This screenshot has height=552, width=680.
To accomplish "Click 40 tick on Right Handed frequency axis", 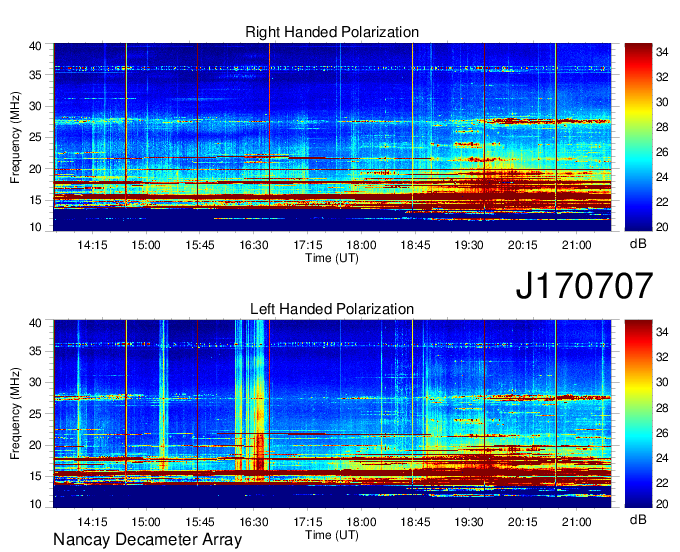I will click(x=35, y=46).
